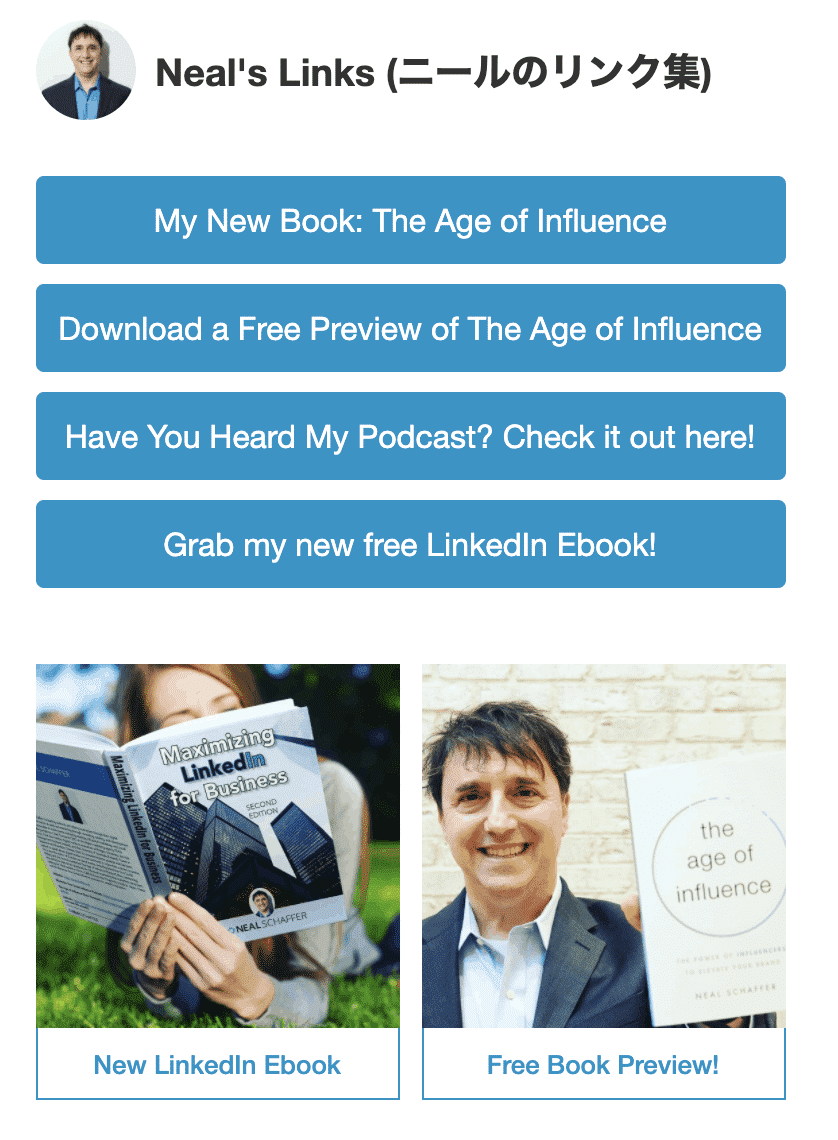Screen dimensions: 838x1140
Task: Click the Neal's Links page title
Action: pyautogui.click(x=433, y=73)
